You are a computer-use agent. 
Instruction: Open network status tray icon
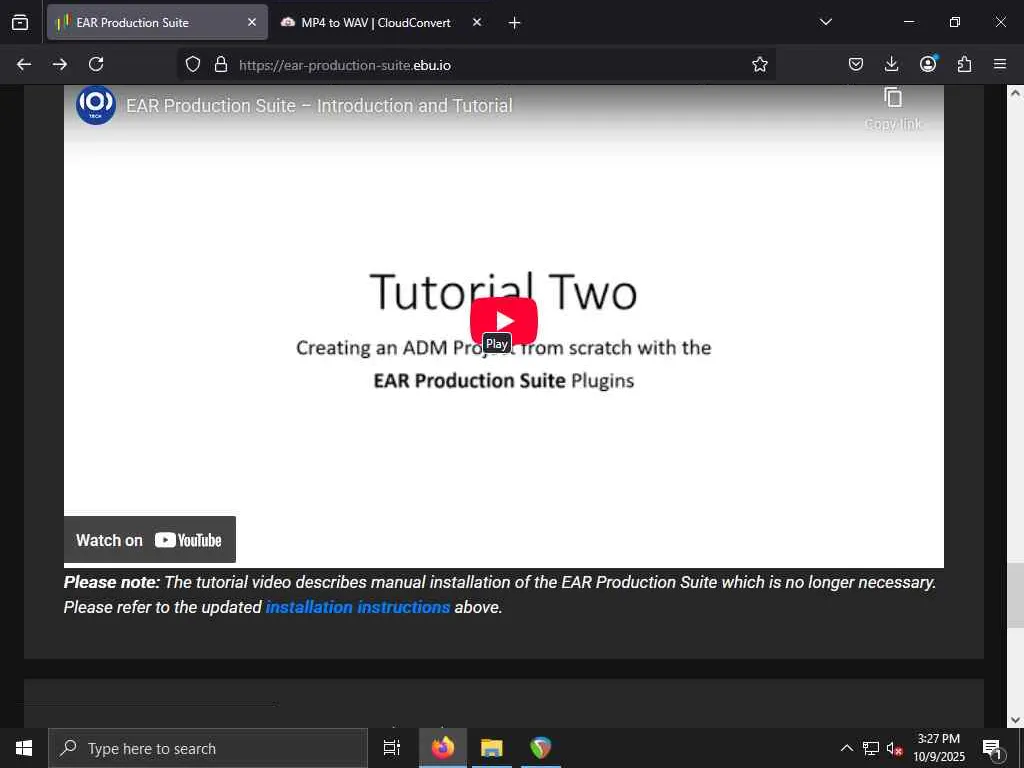click(871, 748)
